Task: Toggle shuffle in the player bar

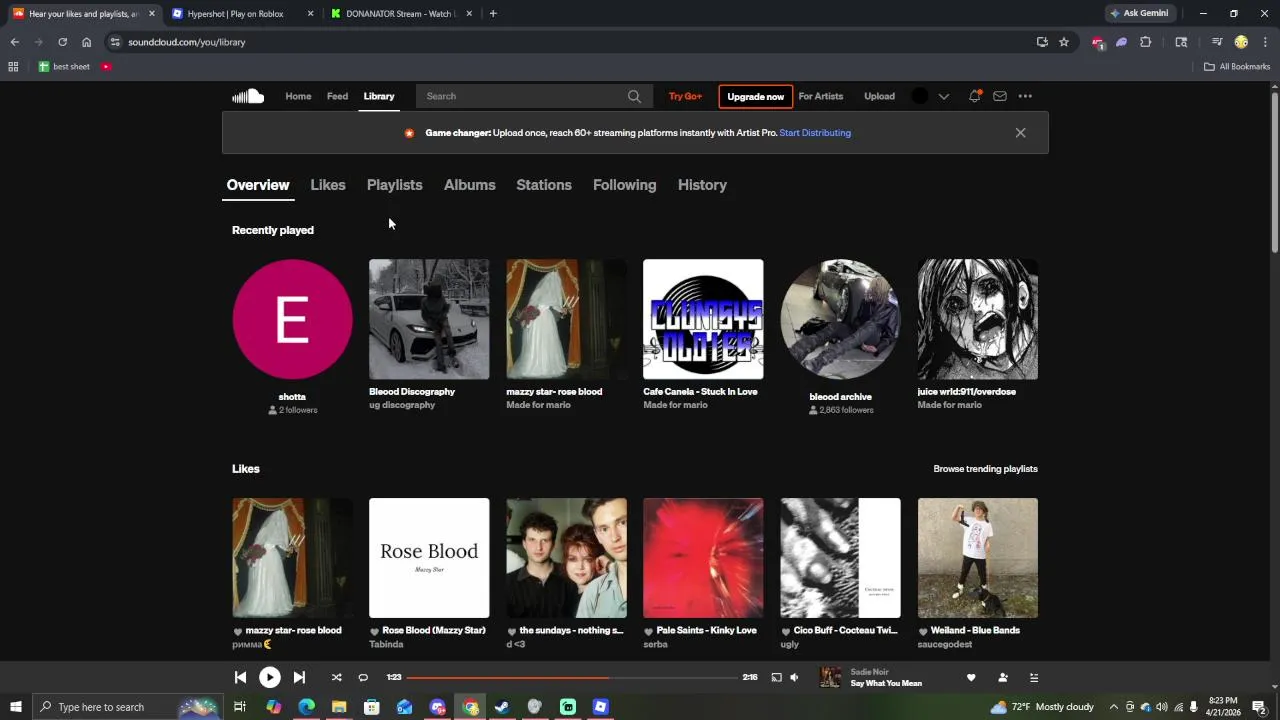Action: 336,677
